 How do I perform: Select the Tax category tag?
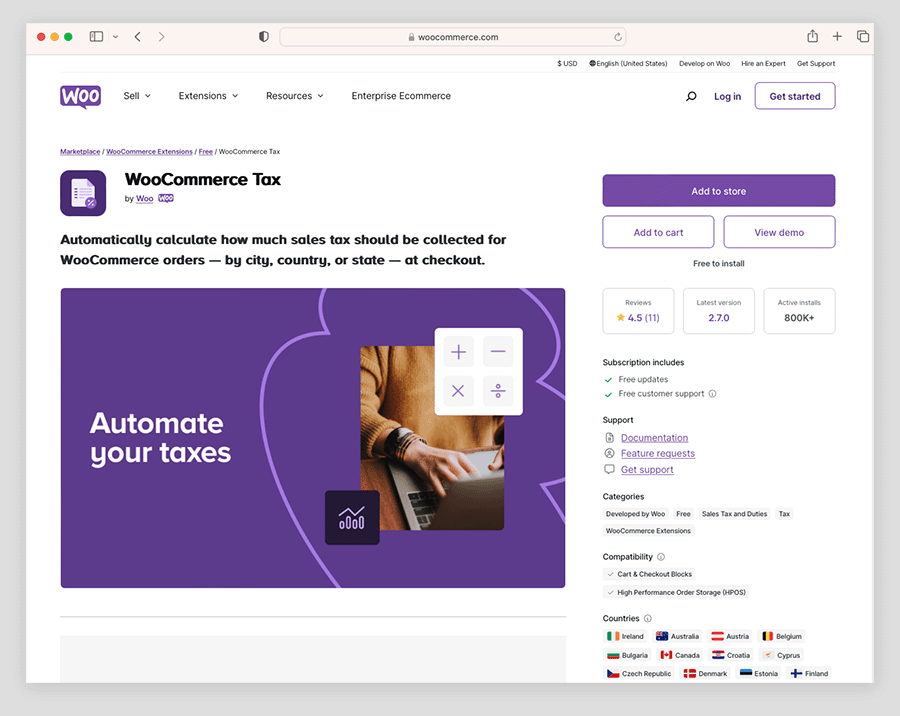[784, 514]
